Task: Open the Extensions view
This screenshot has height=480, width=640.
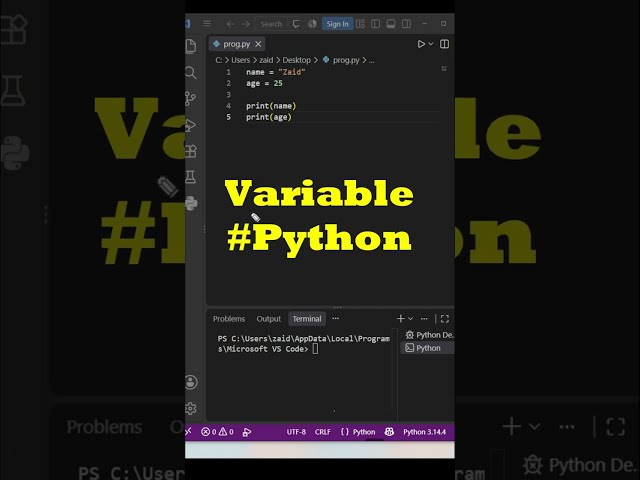Action: [x=191, y=151]
